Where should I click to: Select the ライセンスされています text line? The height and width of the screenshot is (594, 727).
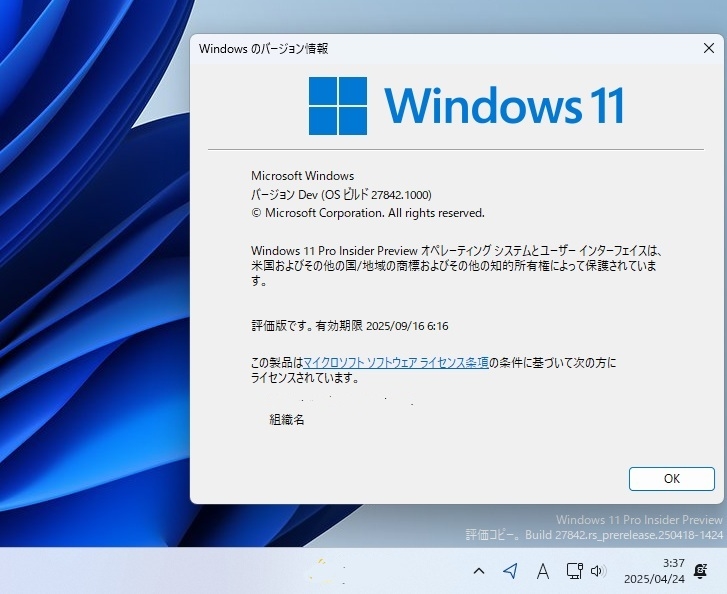pos(306,378)
